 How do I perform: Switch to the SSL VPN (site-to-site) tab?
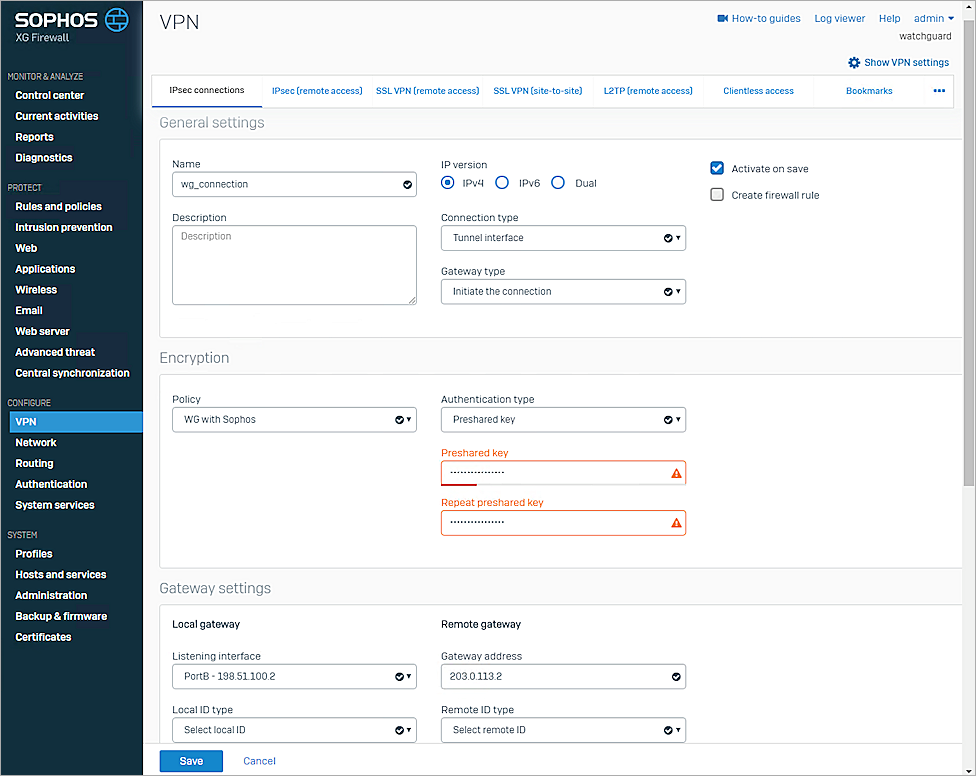pyautogui.click(x=537, y=91)
